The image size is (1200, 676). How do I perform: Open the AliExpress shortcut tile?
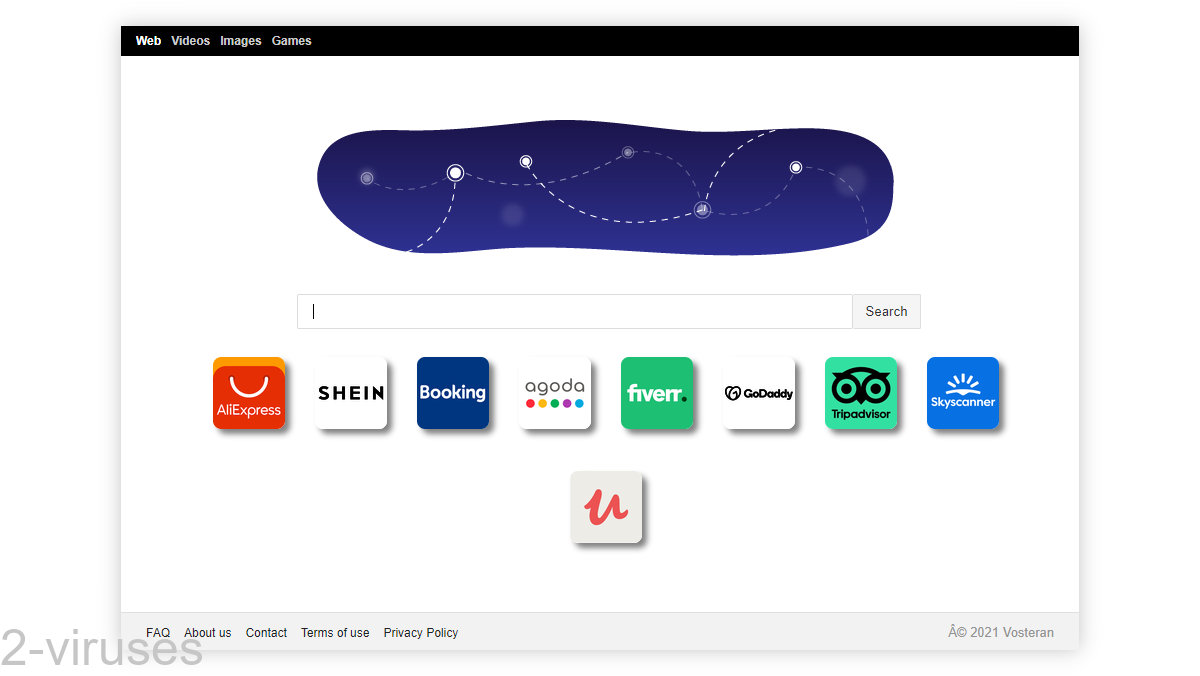[249, 393]
